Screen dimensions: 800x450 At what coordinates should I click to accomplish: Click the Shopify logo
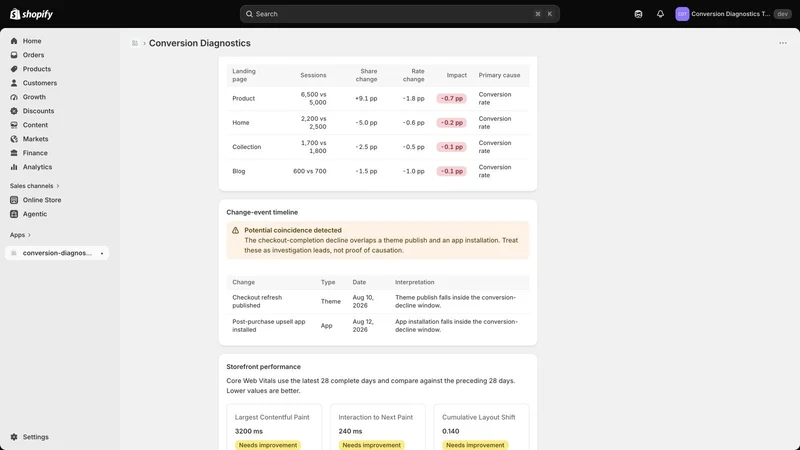coord(32,14)
